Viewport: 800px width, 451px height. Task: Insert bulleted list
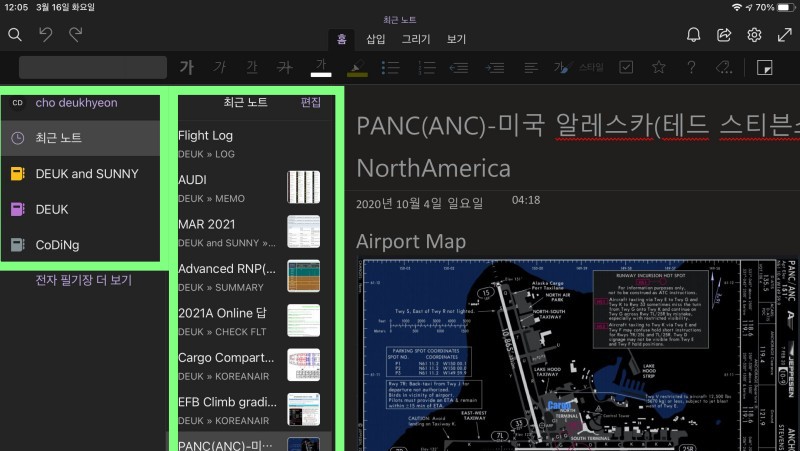click(x=390, y=67)
